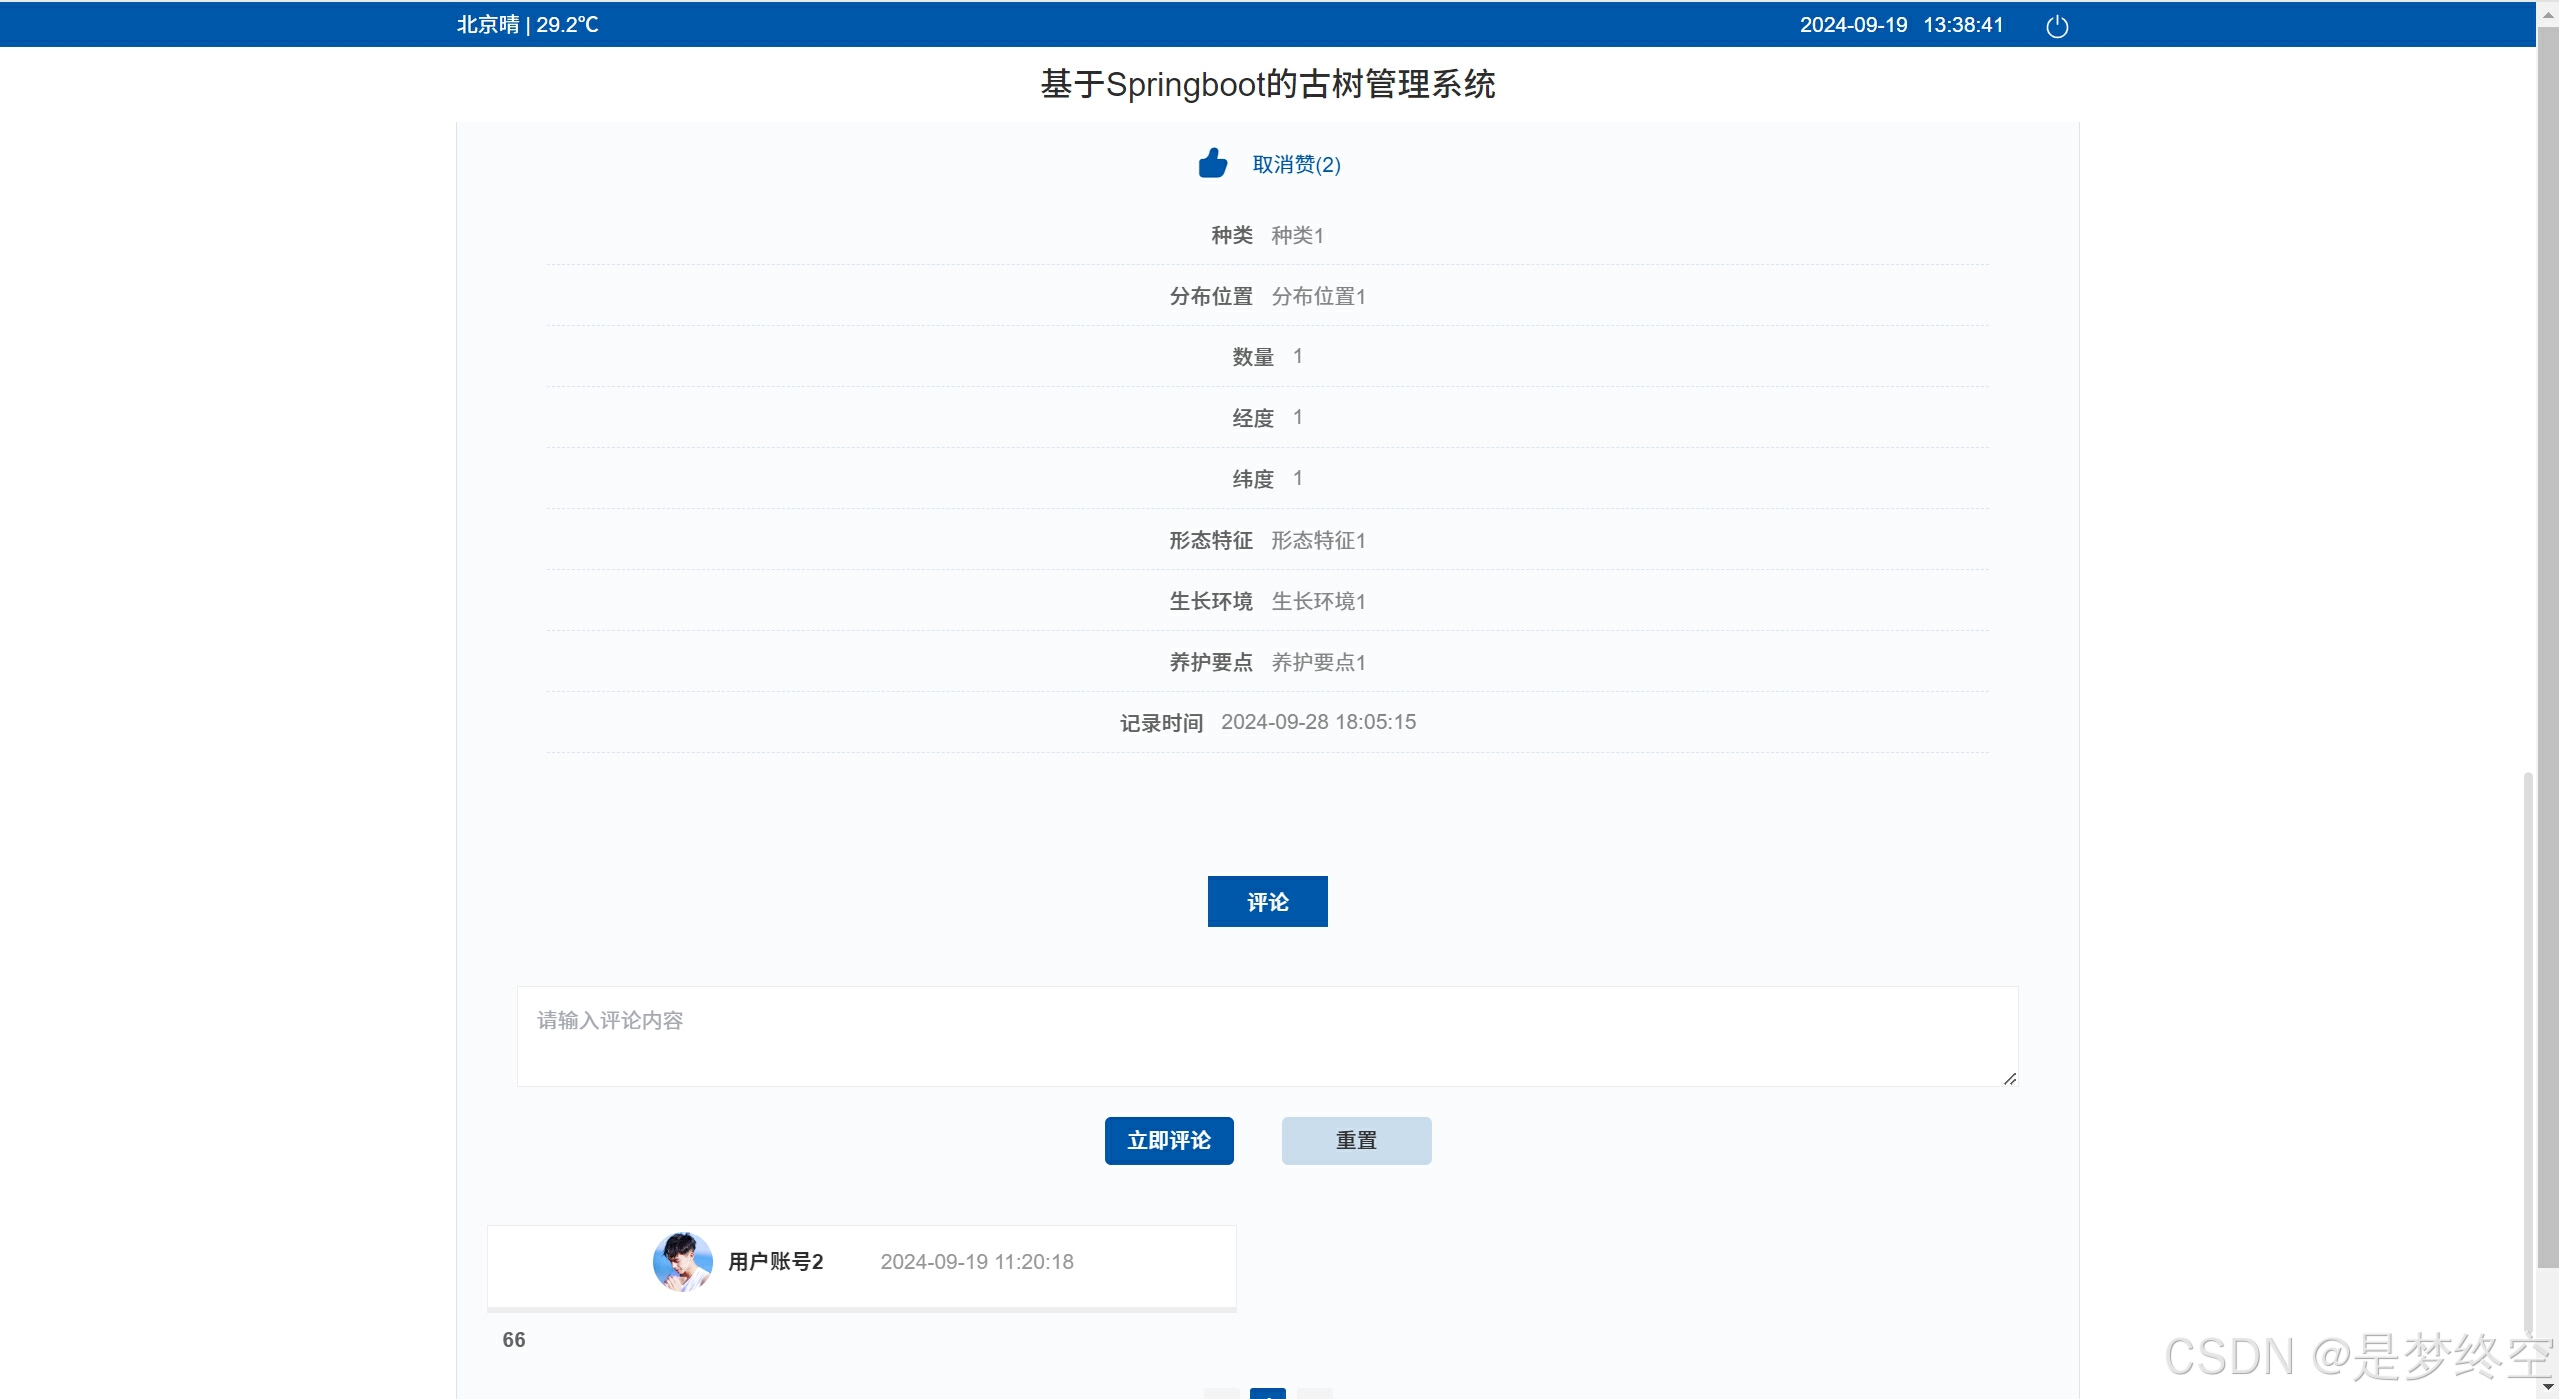2559x1399 pixels.
Task: Click the 经度 field label
Action: 1252,418
